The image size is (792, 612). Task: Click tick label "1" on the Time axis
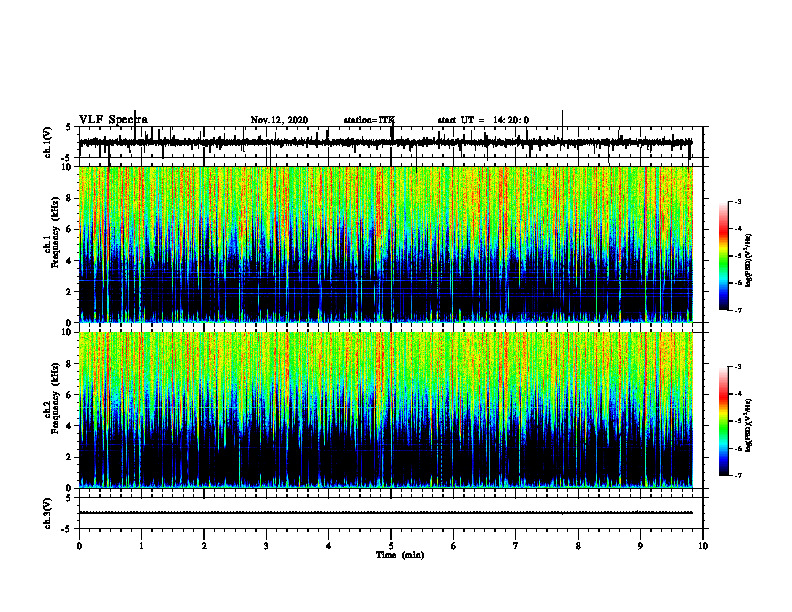click(x=141, y=546)
